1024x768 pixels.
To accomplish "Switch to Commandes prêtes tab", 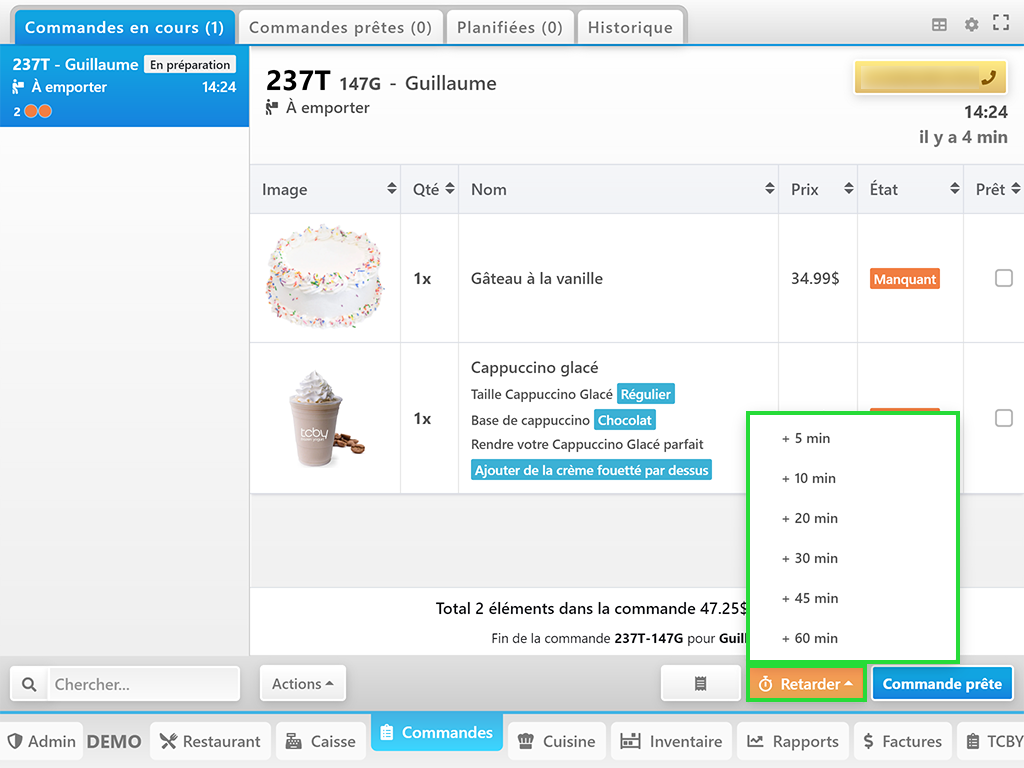I will pos(340,27).
